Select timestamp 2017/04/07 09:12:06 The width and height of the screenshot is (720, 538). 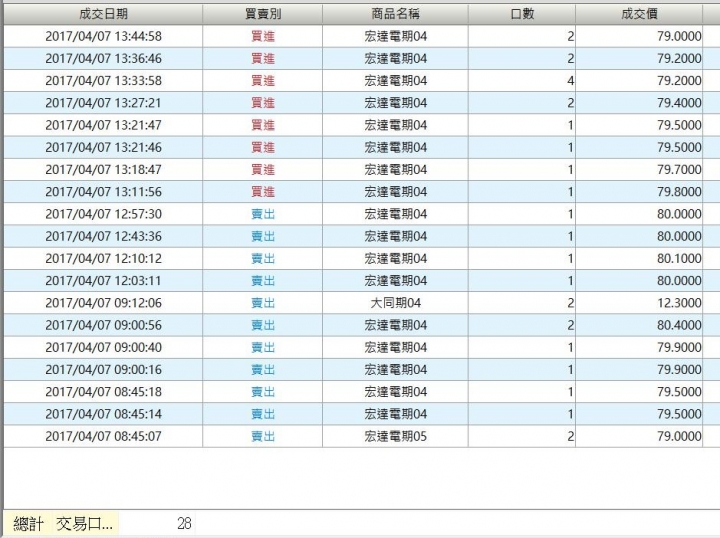pyautogui.click(x=103, y=303)
